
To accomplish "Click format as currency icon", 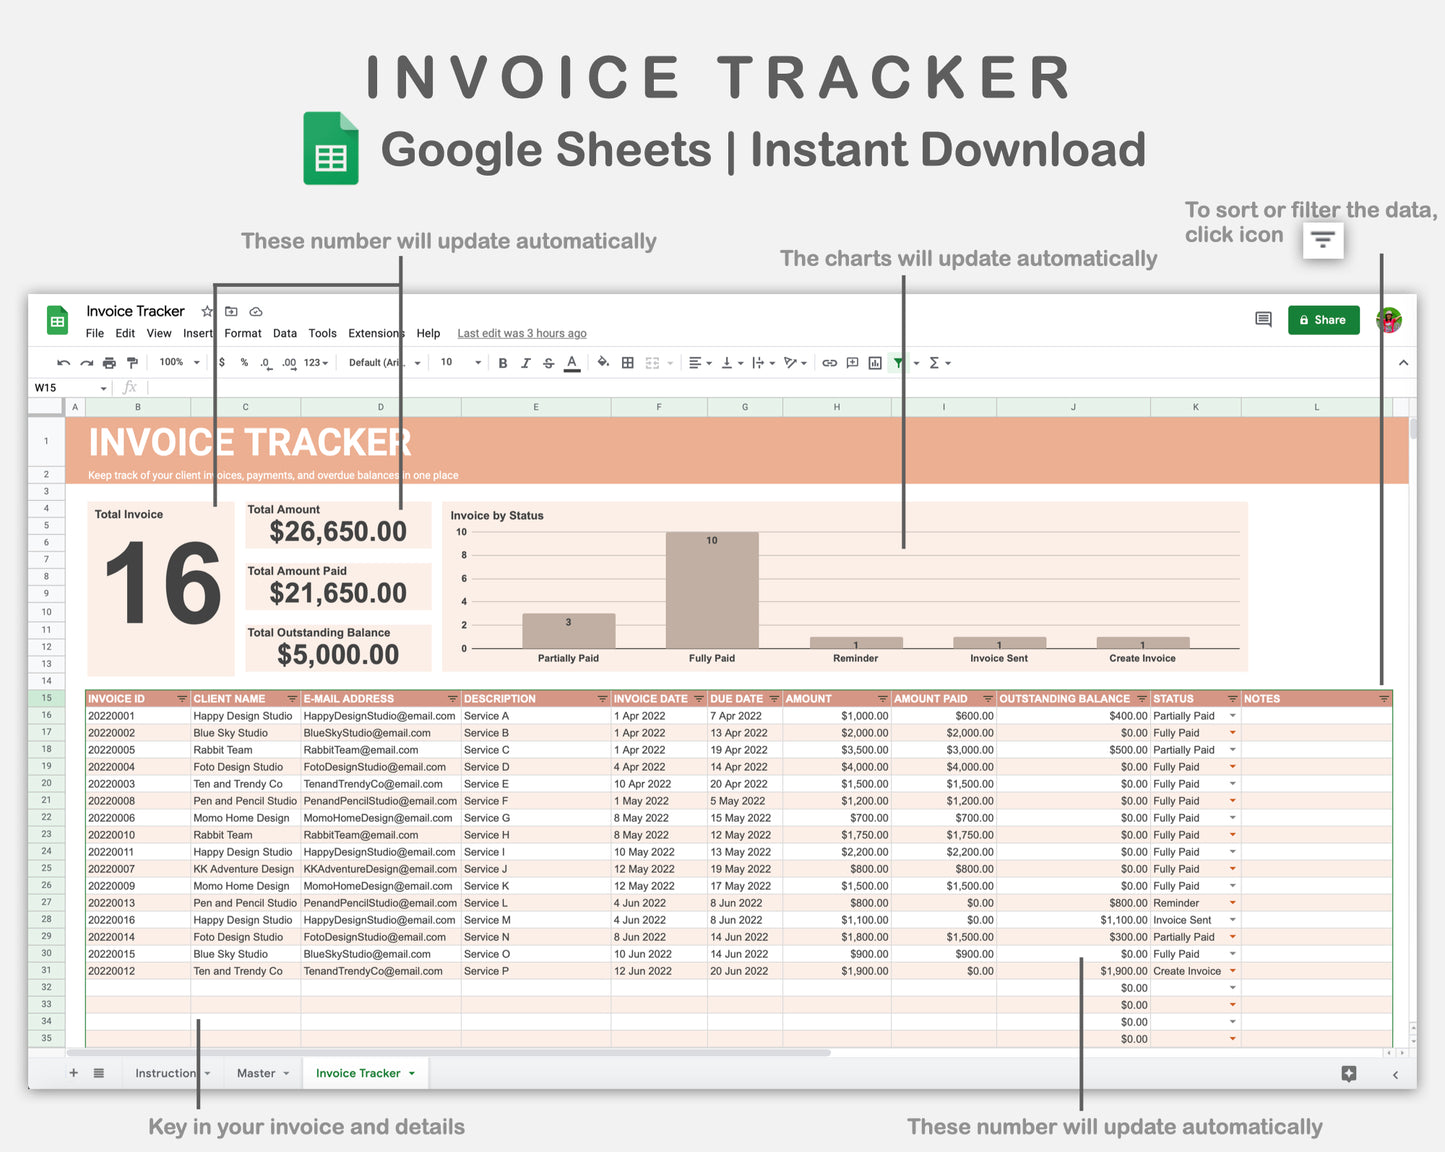I will (222, 362).
